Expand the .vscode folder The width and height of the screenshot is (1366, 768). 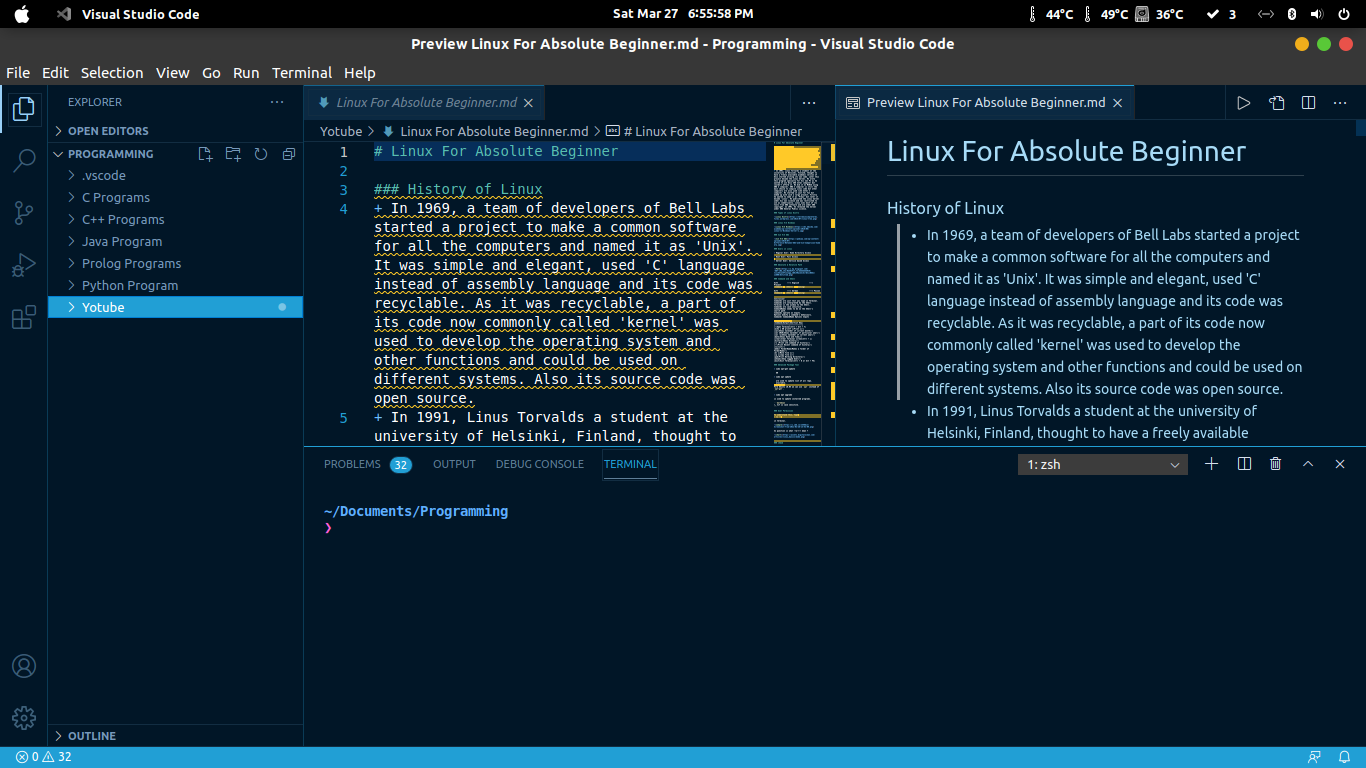click(175, 175)
